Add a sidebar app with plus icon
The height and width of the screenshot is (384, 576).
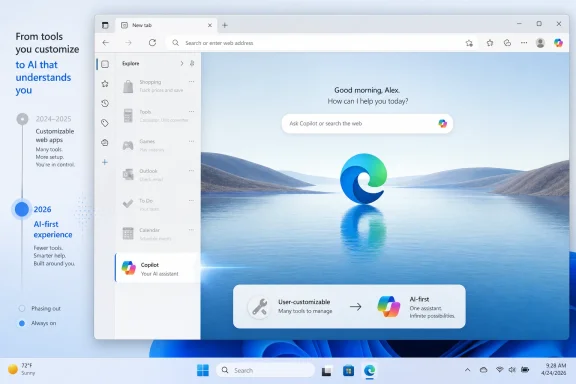105,162
